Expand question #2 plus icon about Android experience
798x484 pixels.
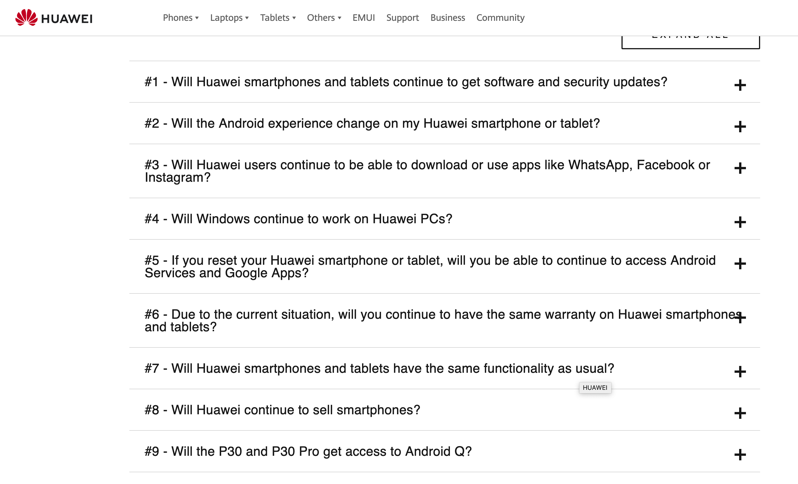740,126
